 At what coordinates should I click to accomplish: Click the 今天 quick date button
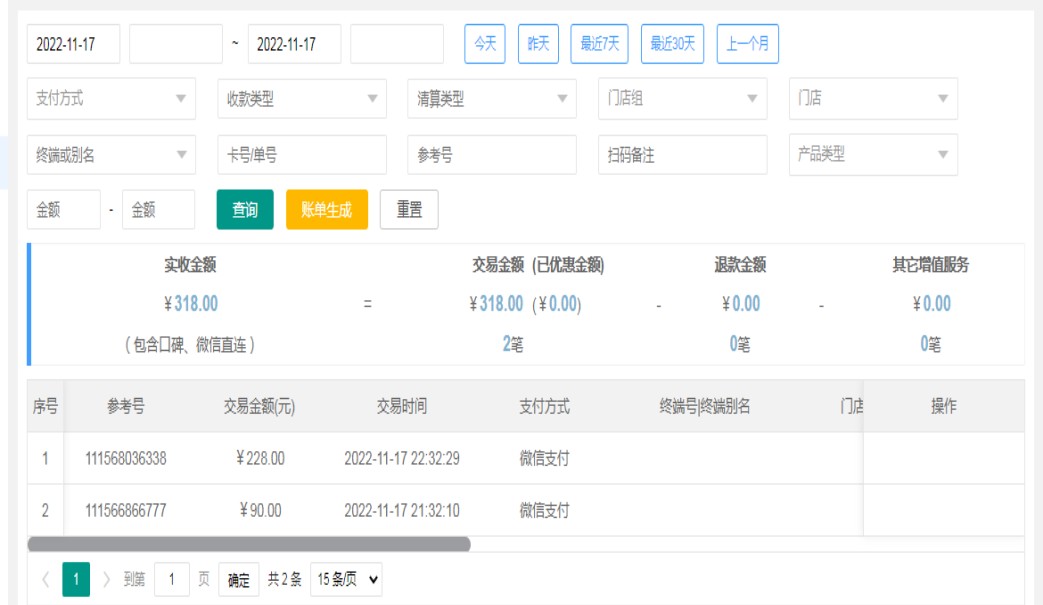[485, 44]
